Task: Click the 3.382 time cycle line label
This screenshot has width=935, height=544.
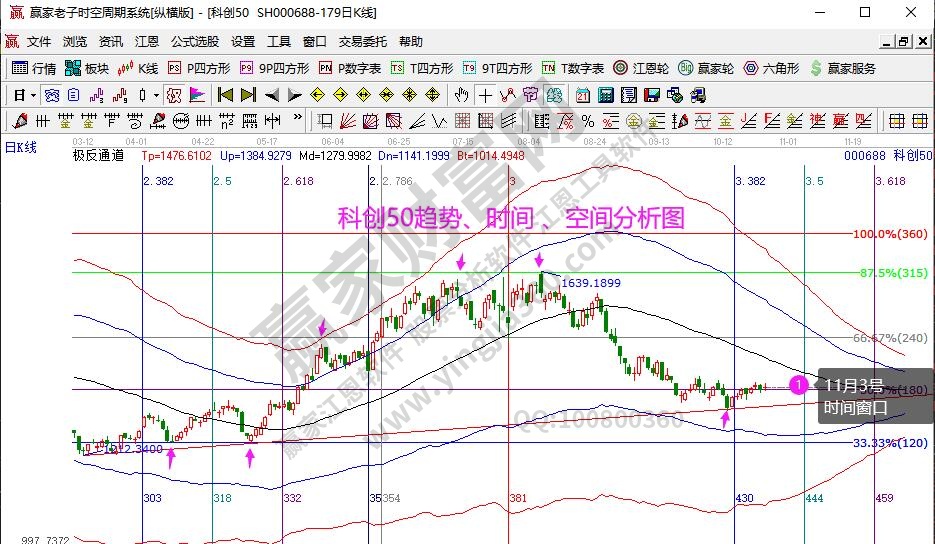Action: (x=750, y=181)
